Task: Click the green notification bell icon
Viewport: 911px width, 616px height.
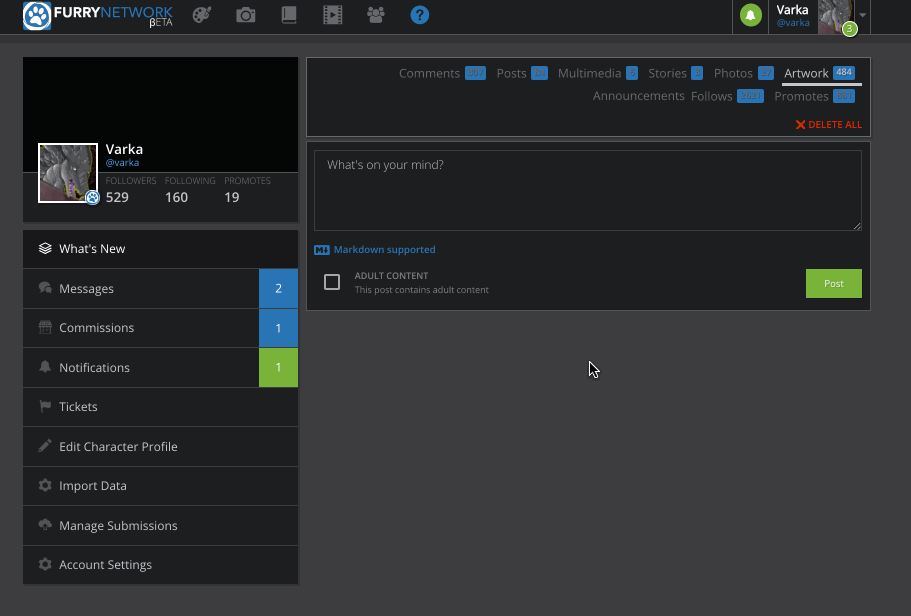Action: pyautogui.click(x=750, y=15)
